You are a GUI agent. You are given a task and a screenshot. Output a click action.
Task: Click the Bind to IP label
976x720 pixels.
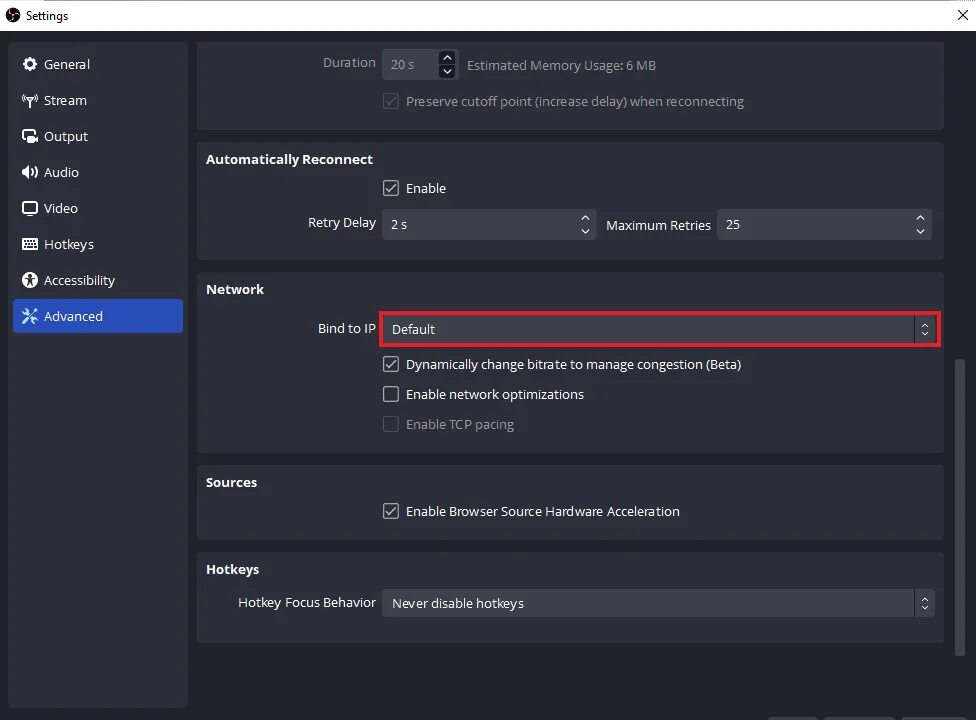(347, 329)
